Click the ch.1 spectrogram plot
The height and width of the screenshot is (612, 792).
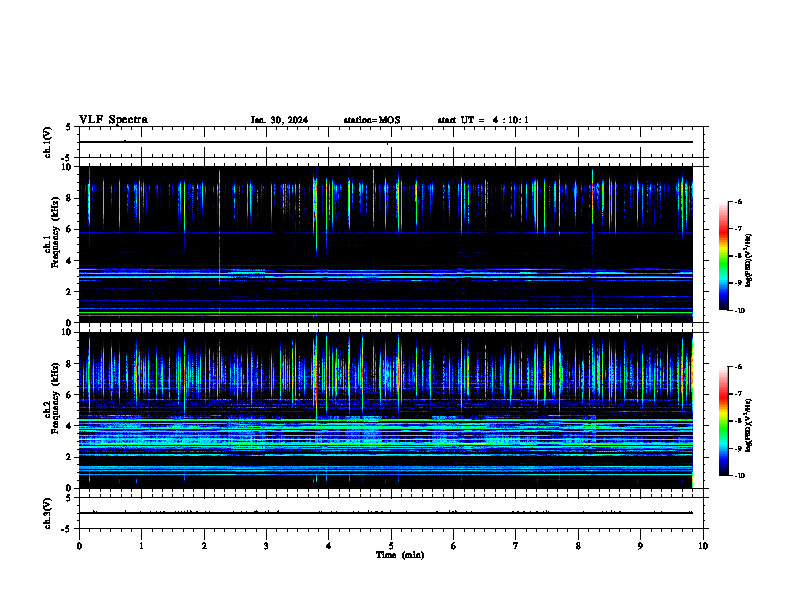[x=386, y=244]
